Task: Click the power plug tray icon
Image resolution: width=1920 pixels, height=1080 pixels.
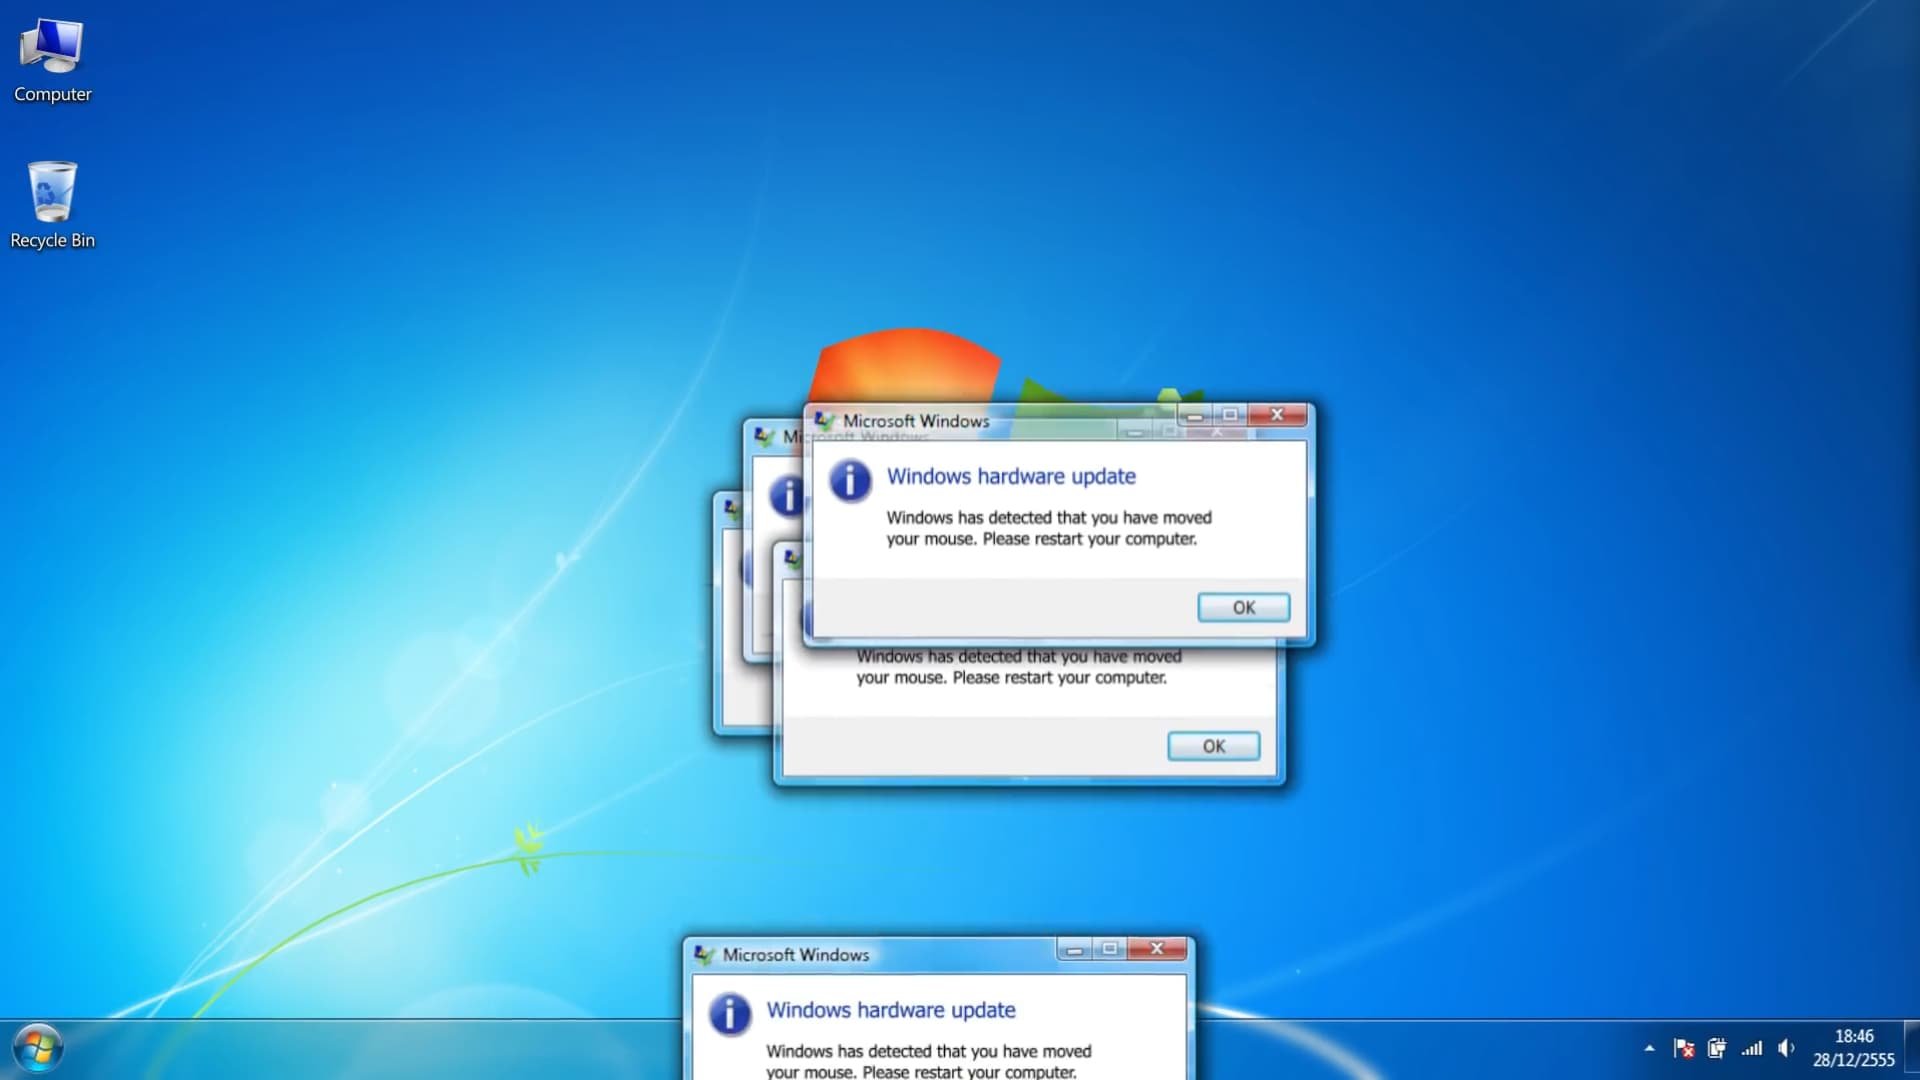Action: point(1717,1048)
